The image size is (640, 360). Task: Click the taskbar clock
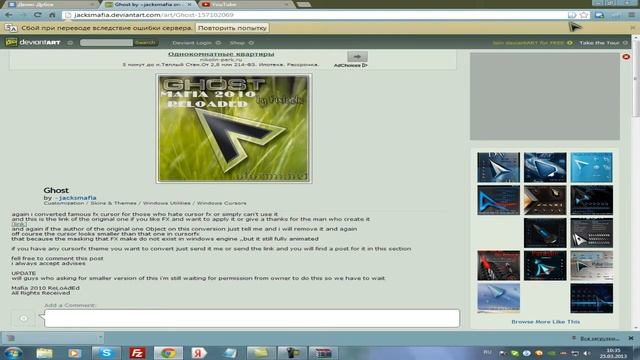tap(613, 353)
